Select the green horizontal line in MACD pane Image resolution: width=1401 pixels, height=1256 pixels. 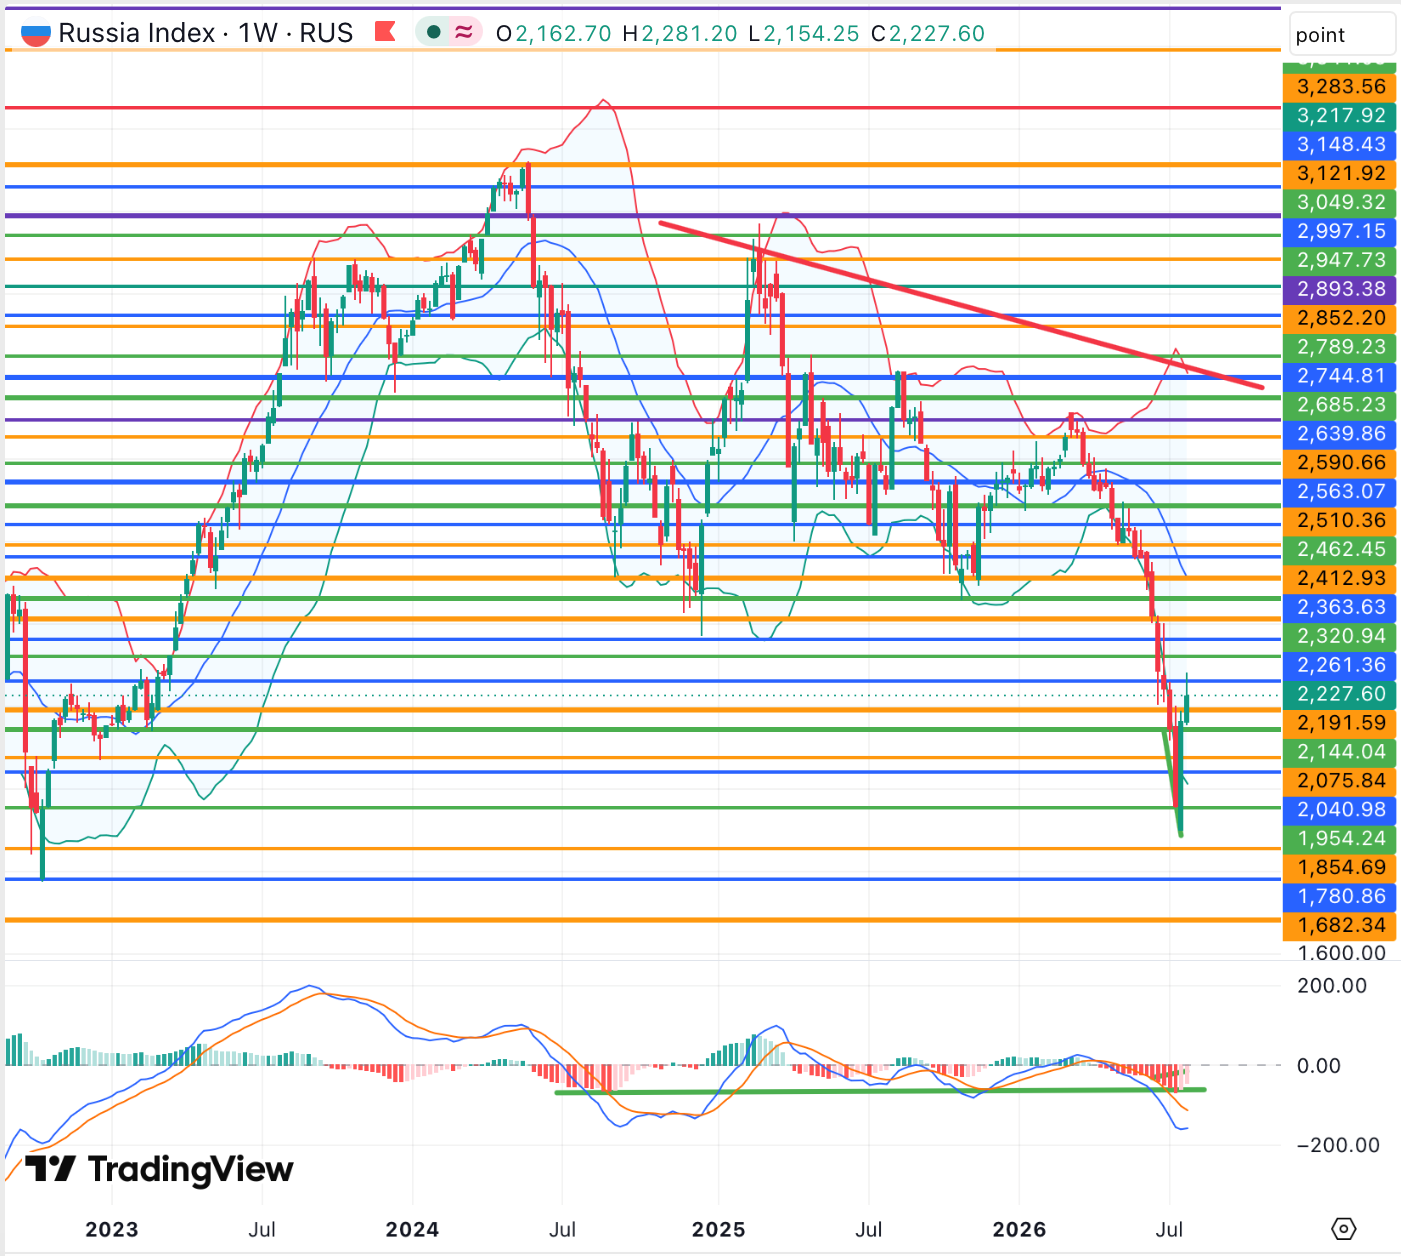pos(880,1091)
